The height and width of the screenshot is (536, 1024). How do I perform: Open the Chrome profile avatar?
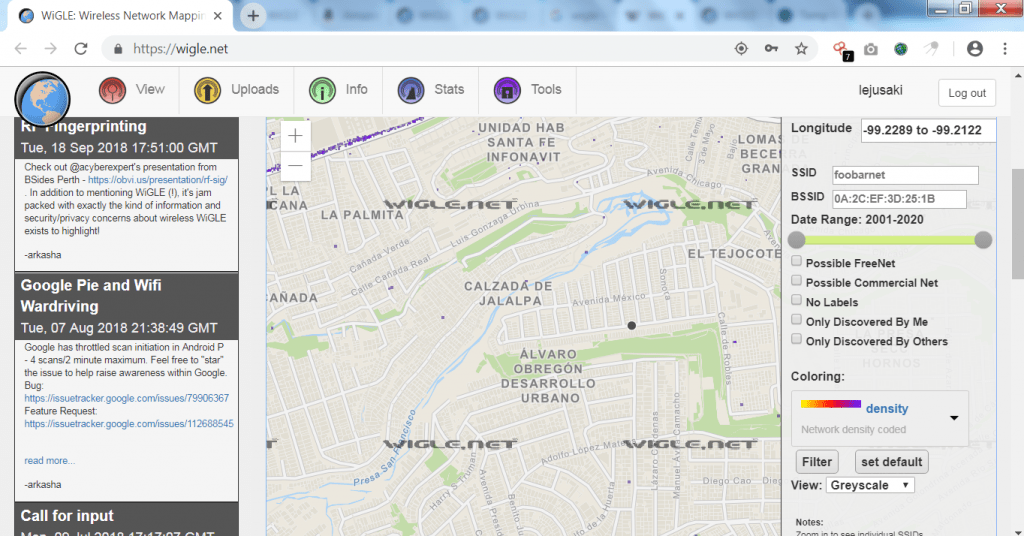(975, 49)
